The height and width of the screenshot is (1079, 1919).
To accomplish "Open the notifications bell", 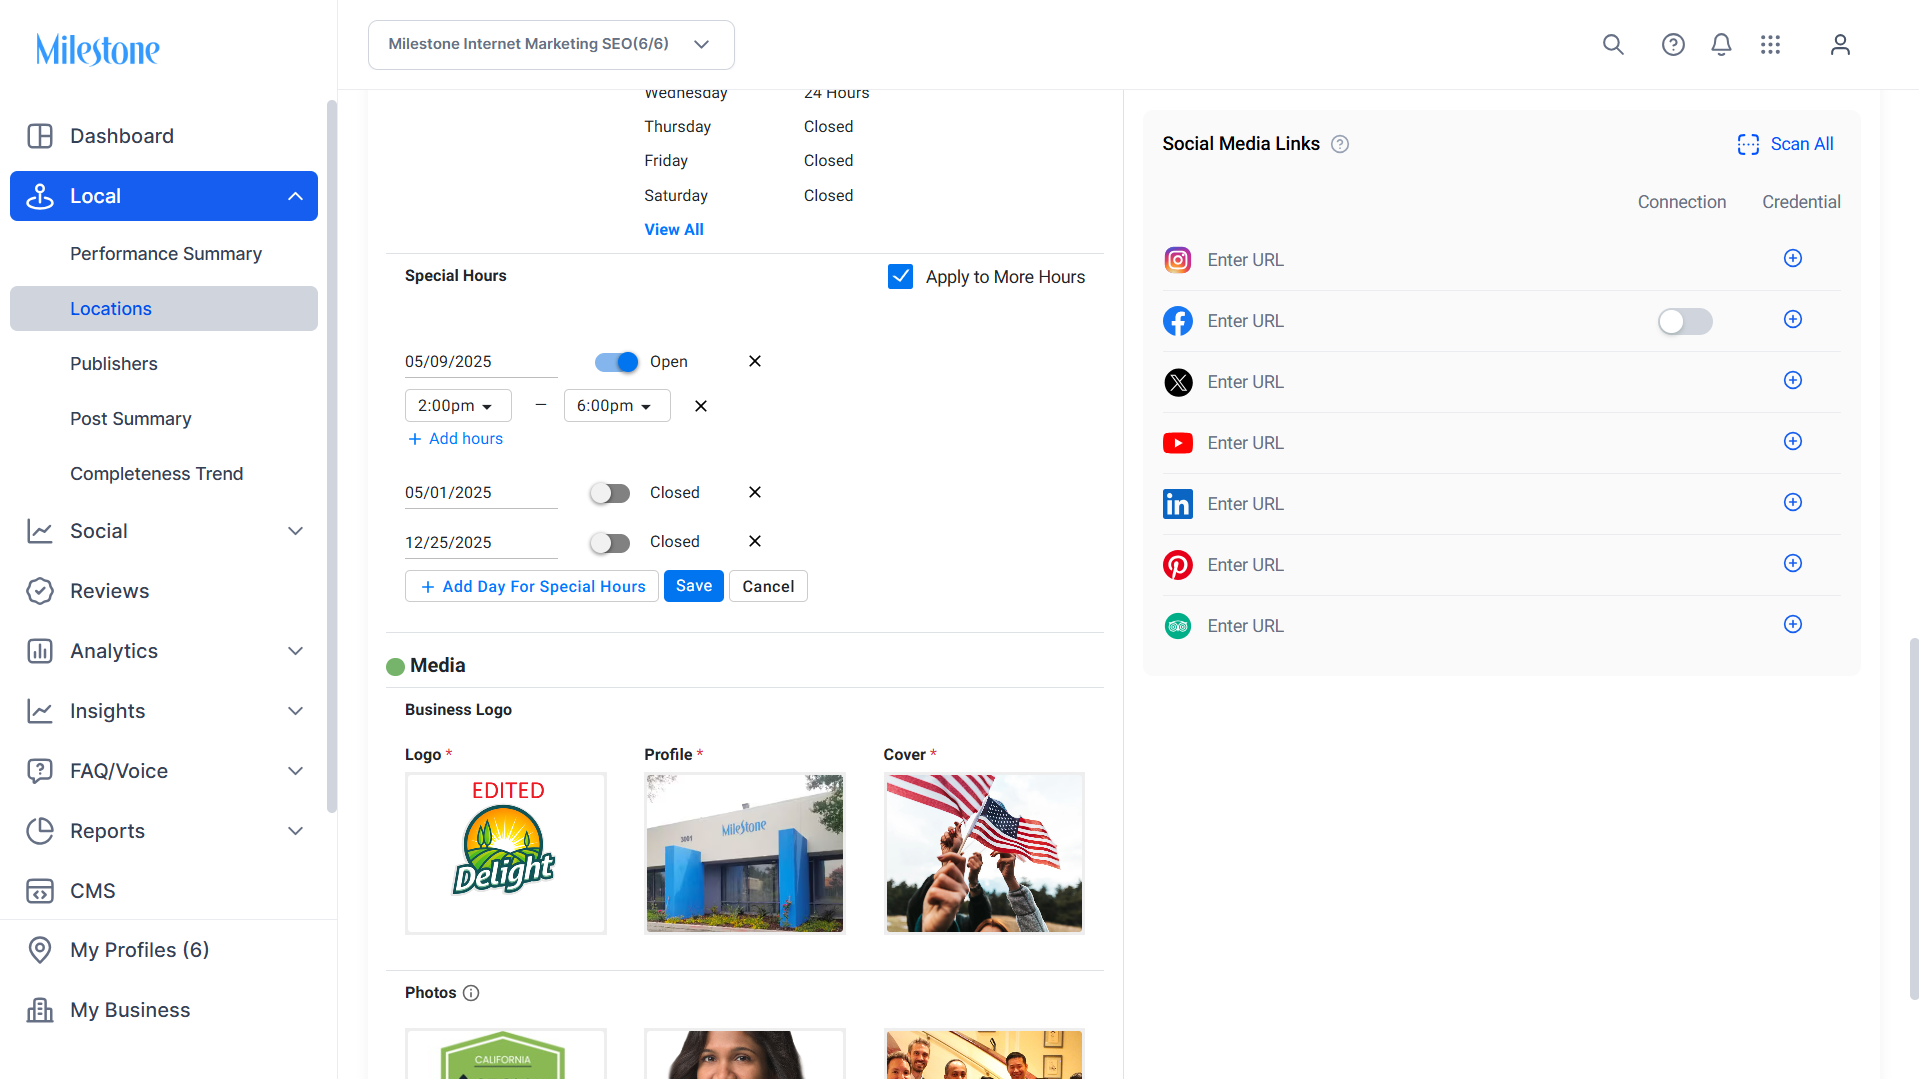I will coord(1721,44).
